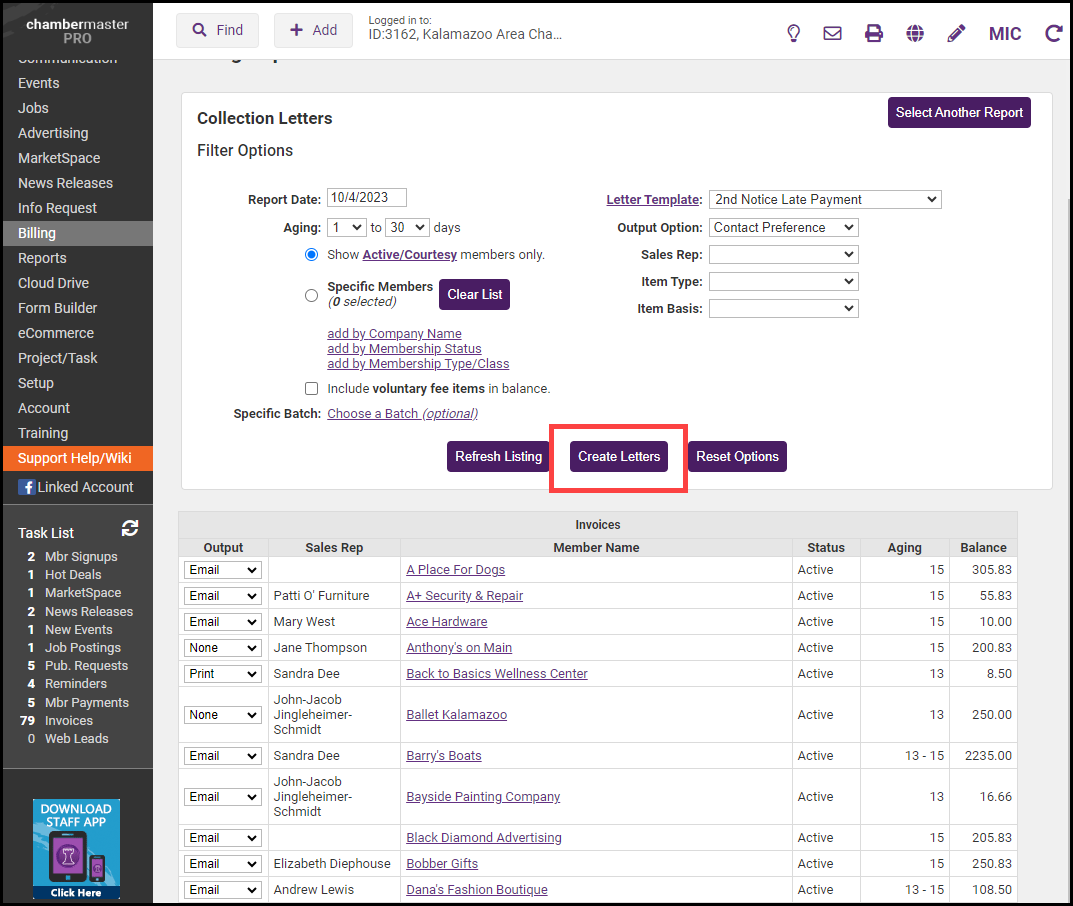Expand the Output Option dropdown
This screenshot has height=906, width=1073.
[783, 227]
